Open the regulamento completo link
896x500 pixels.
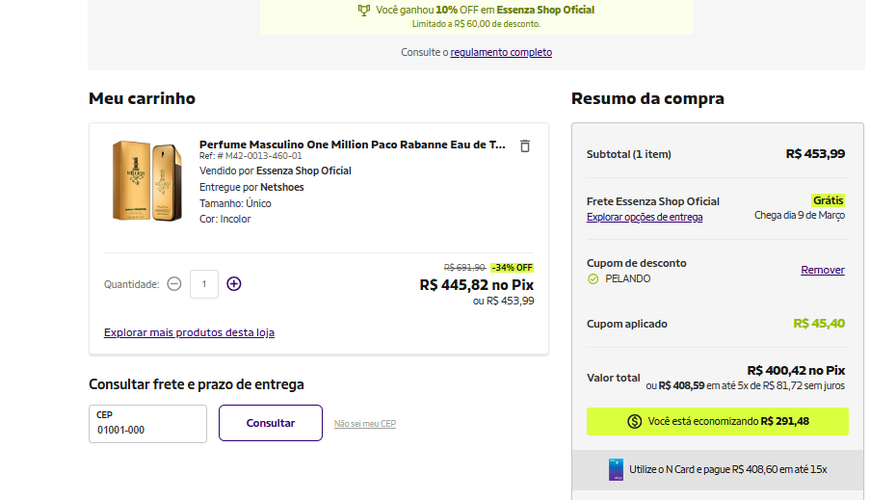tap(501, 53)
